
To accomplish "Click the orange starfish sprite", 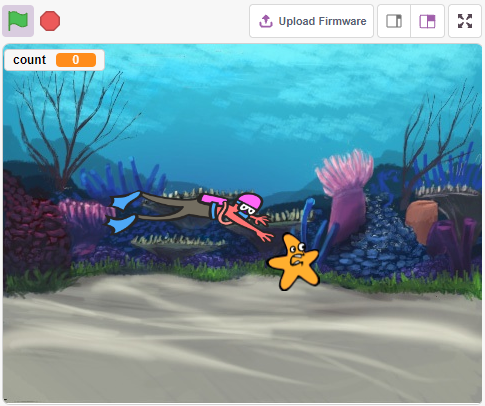I will point(293,262).
